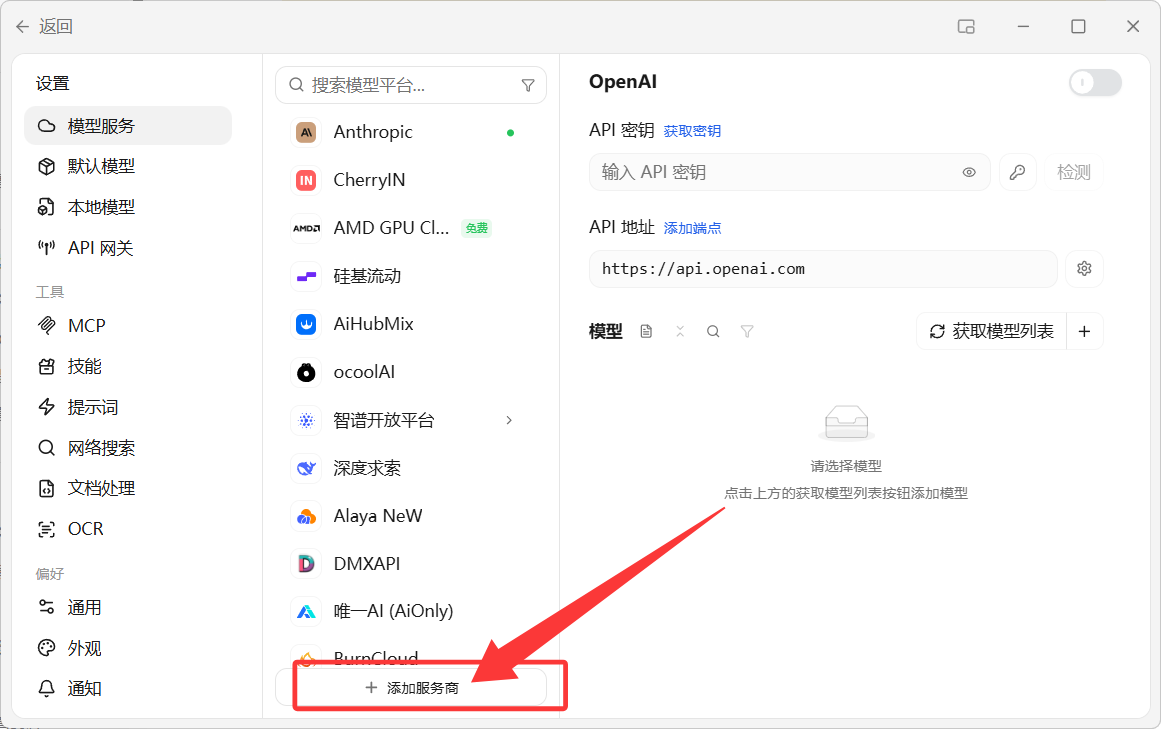Screen dimensions: 1161x729
Task: Go to OCR settings
Action: pos(128,529)
